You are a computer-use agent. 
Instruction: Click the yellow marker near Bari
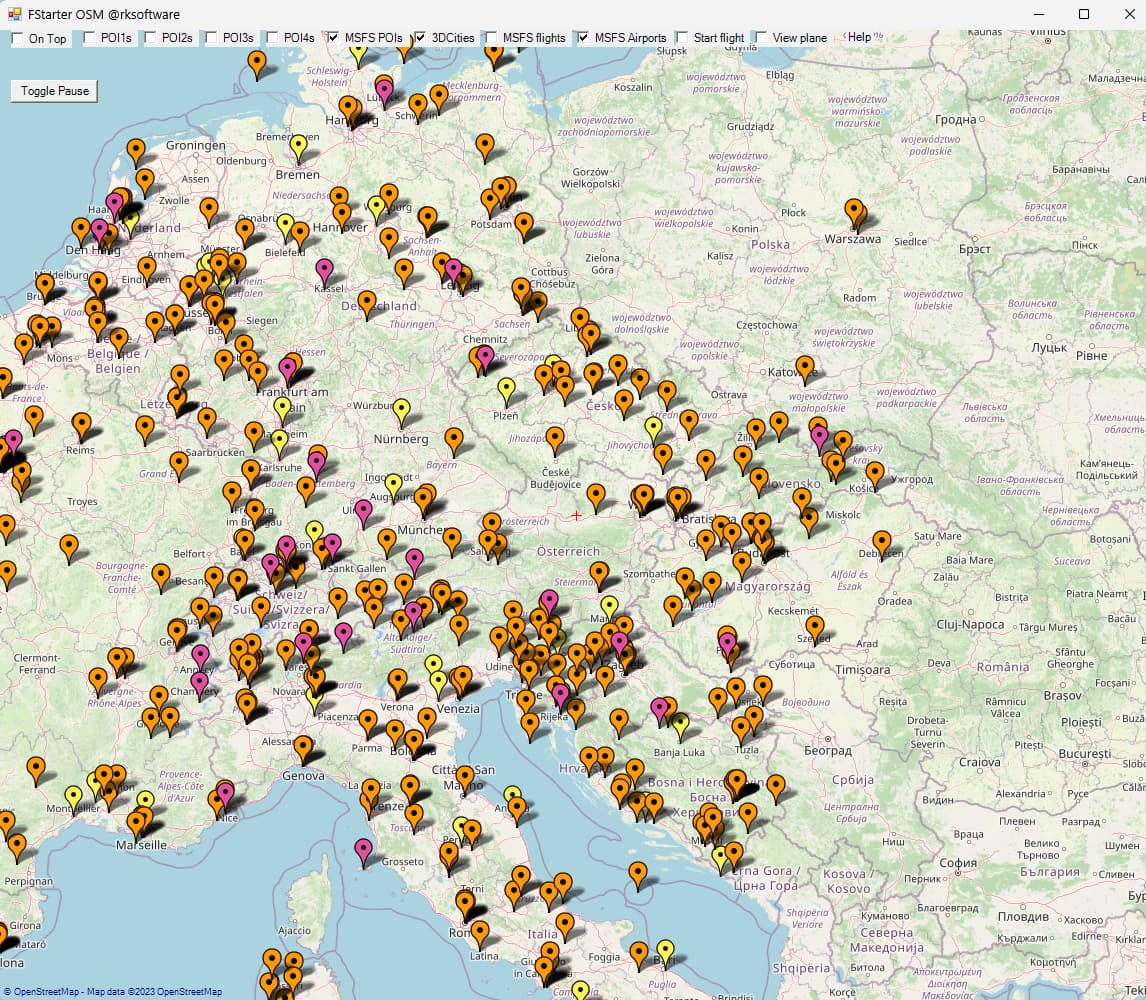(666, 950)
